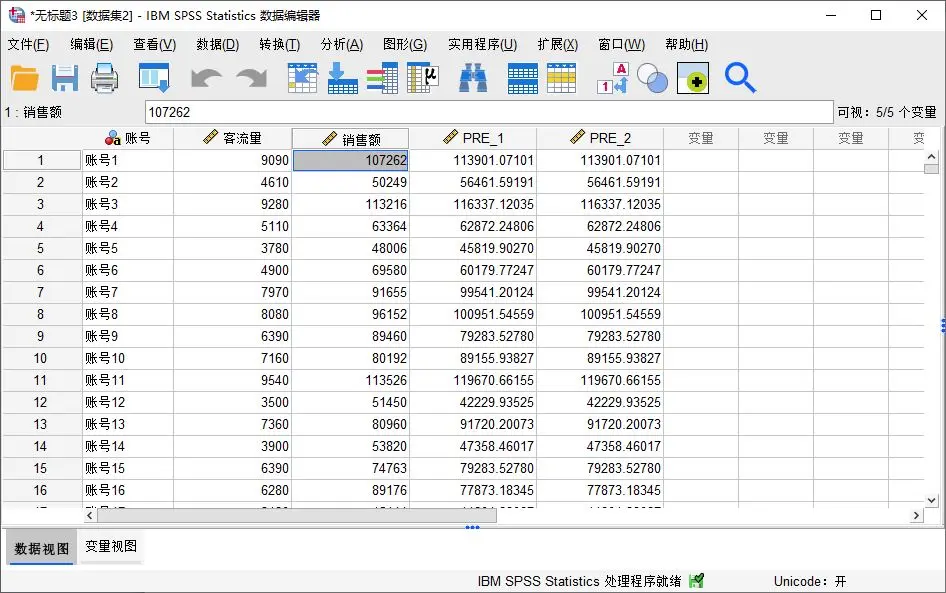
Task: Click the Unicode: 开 status bar entry
Action: (810, 582)
